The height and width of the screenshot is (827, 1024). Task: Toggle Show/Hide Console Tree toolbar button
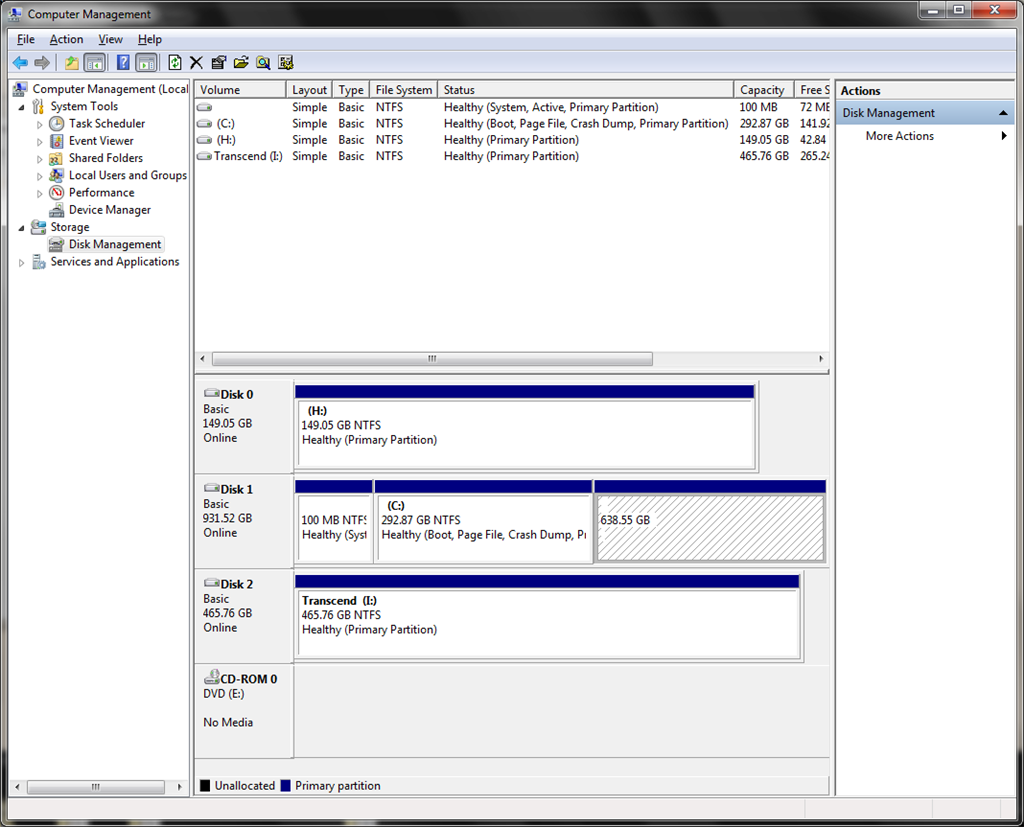pyautogui.click(x=95, y=63)
